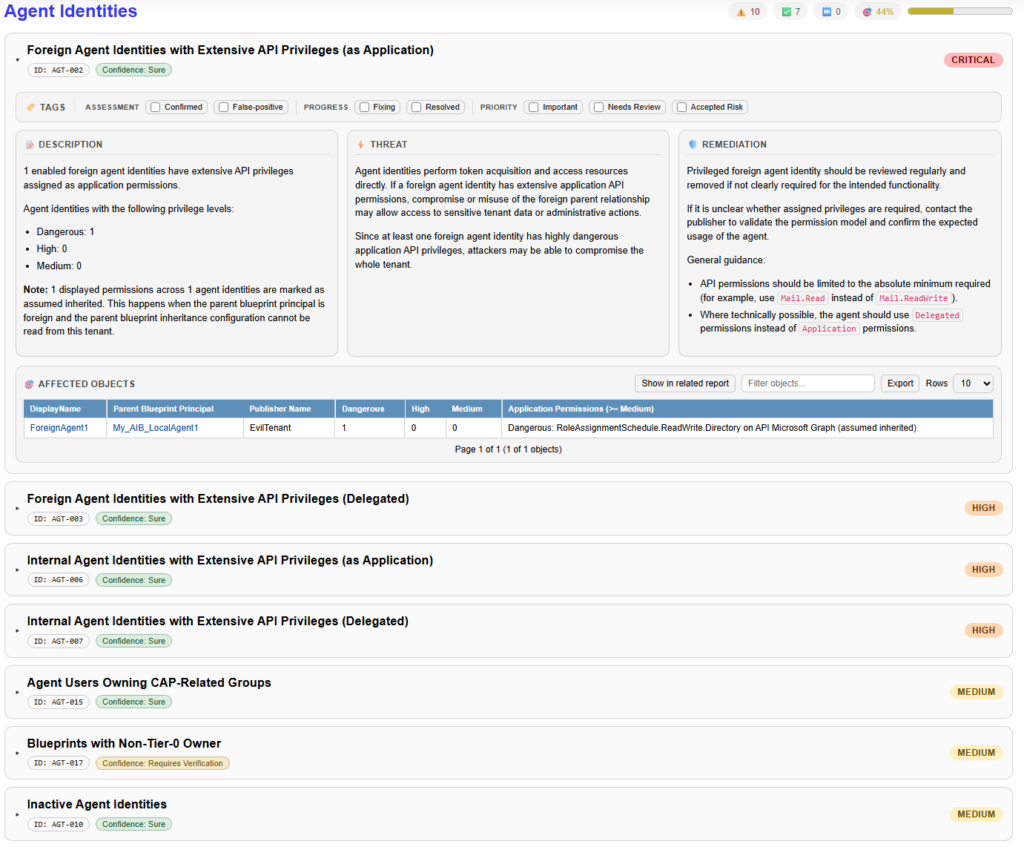Click the ID: AGT-007 tag
The image size is (1024, 847).
58,641
